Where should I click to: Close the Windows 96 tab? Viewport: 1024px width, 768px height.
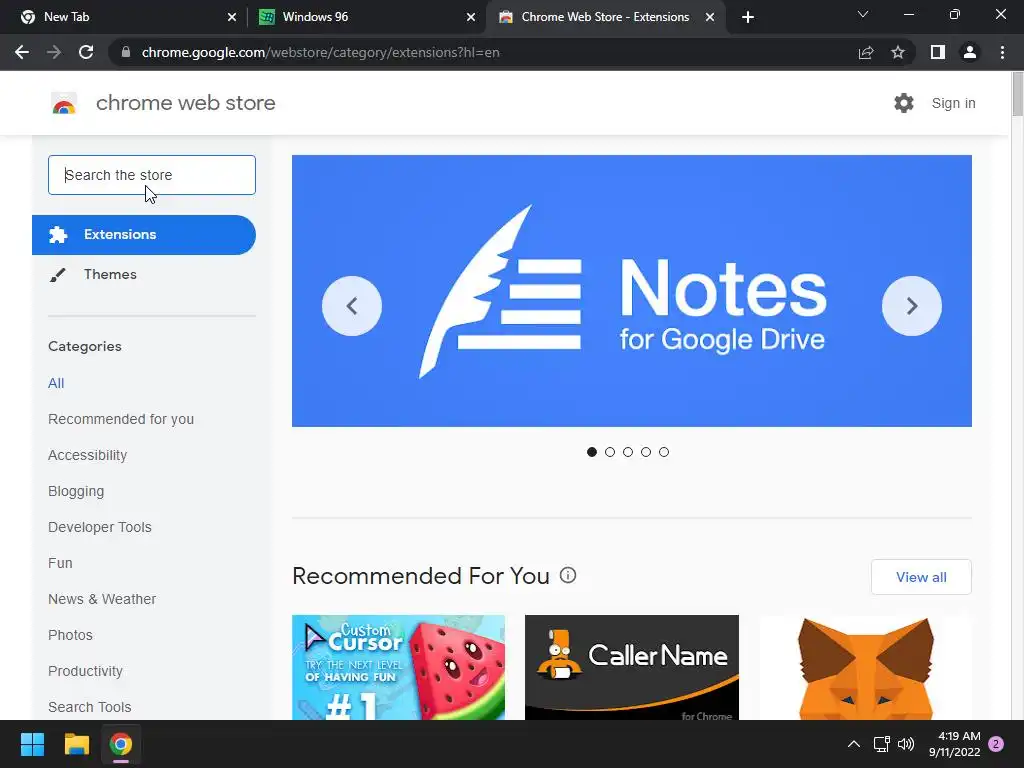click(x=471, y=17)
